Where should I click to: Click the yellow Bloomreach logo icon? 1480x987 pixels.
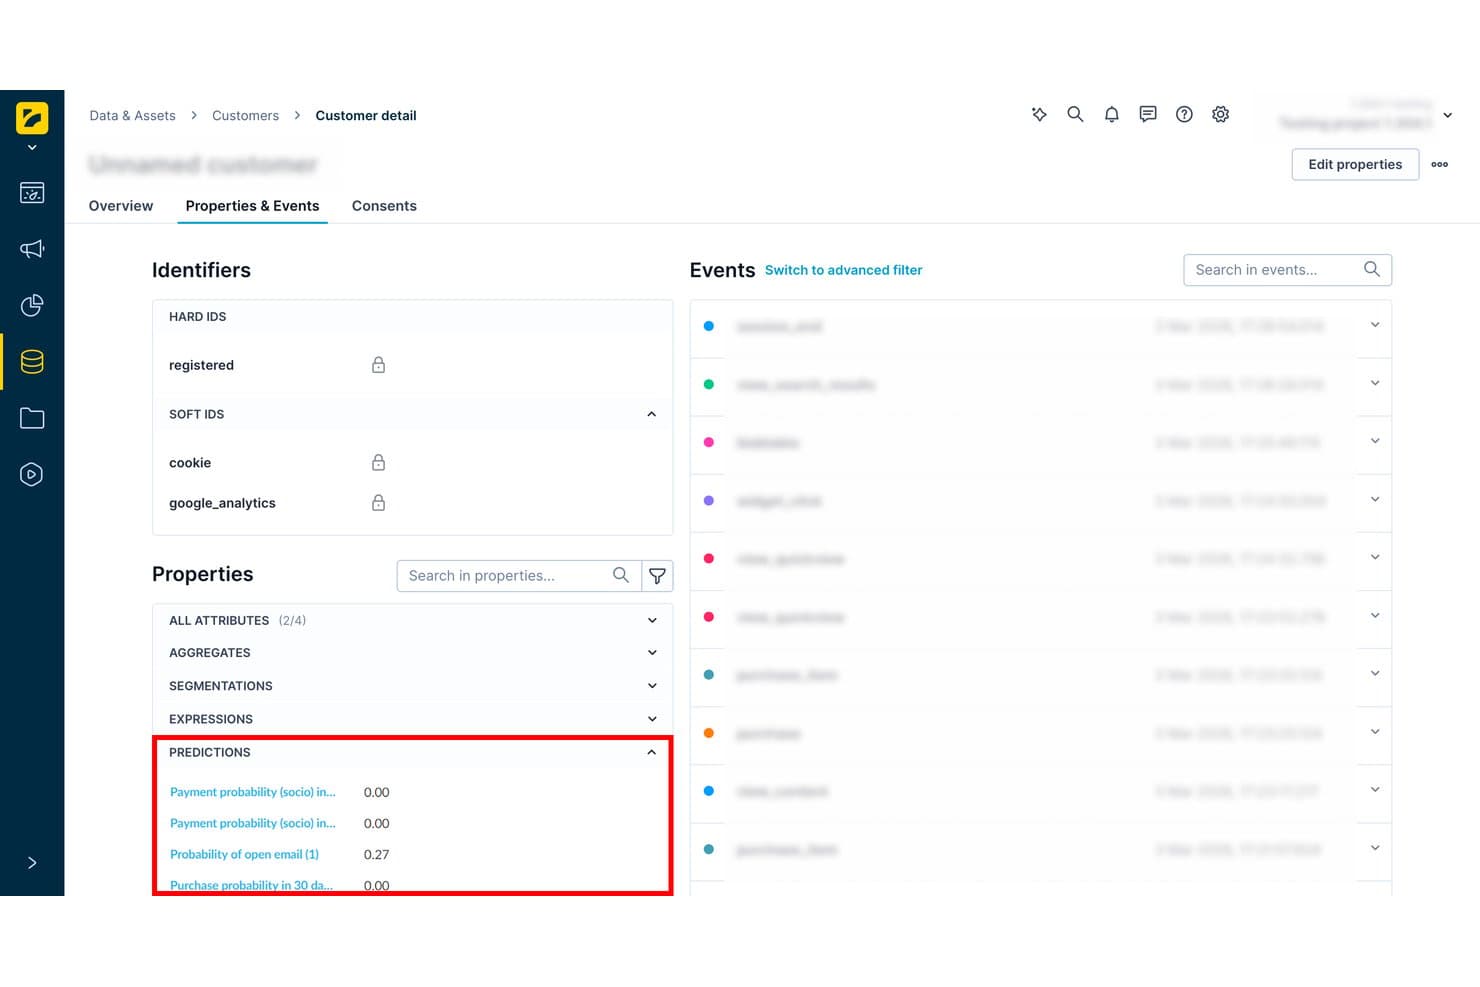coord(32,118)
